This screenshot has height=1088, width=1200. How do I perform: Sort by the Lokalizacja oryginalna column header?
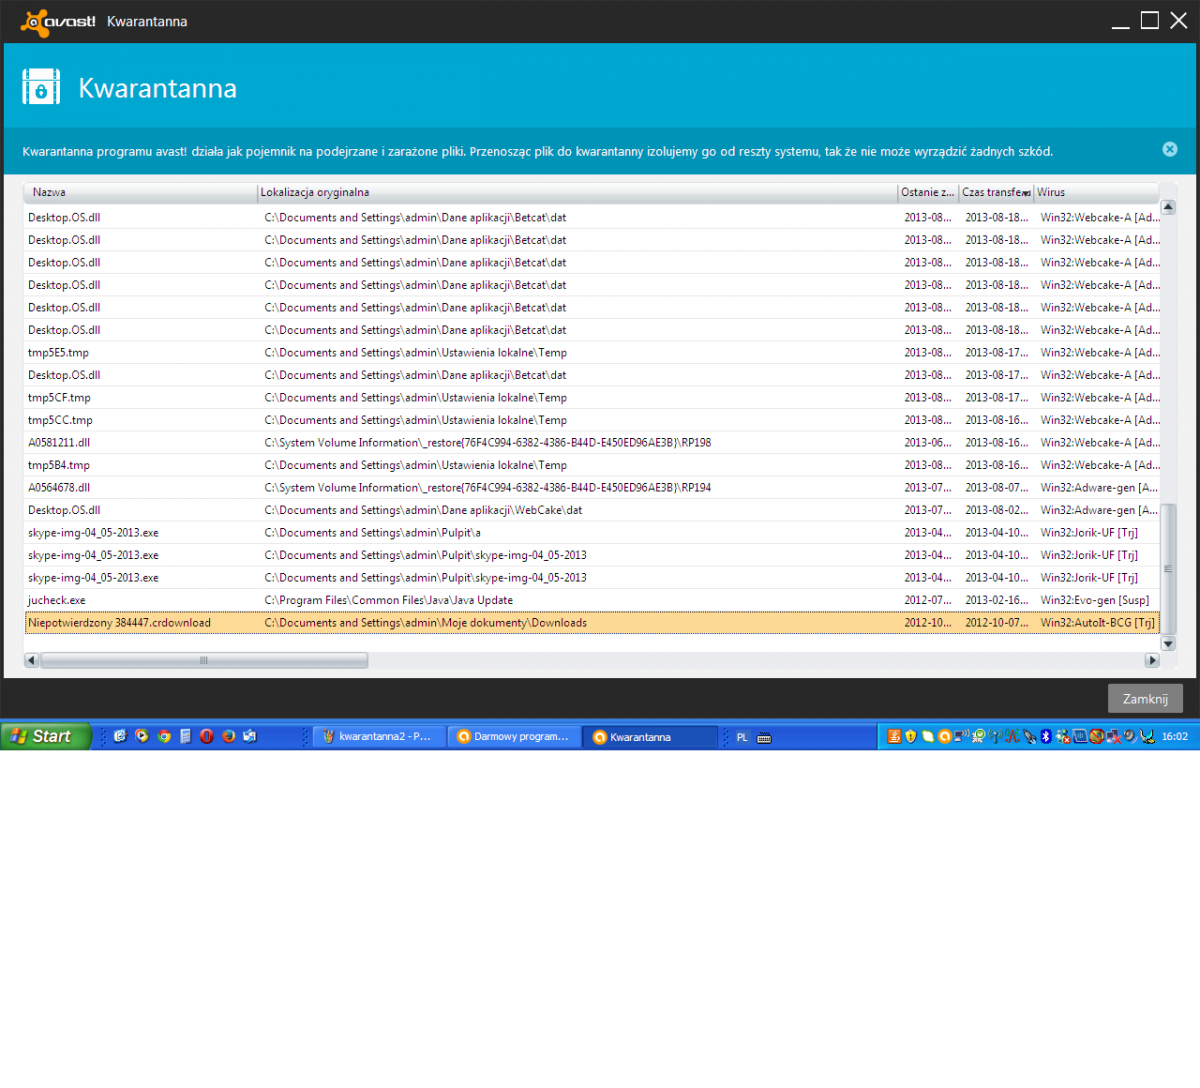click(577, 192)
